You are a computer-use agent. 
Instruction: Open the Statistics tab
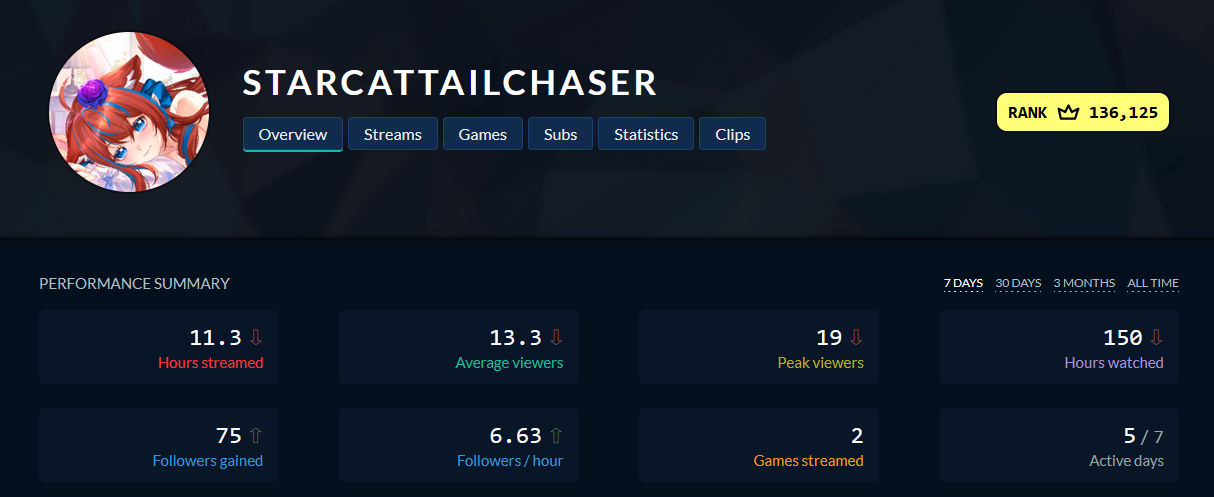[x=646, y=134]
